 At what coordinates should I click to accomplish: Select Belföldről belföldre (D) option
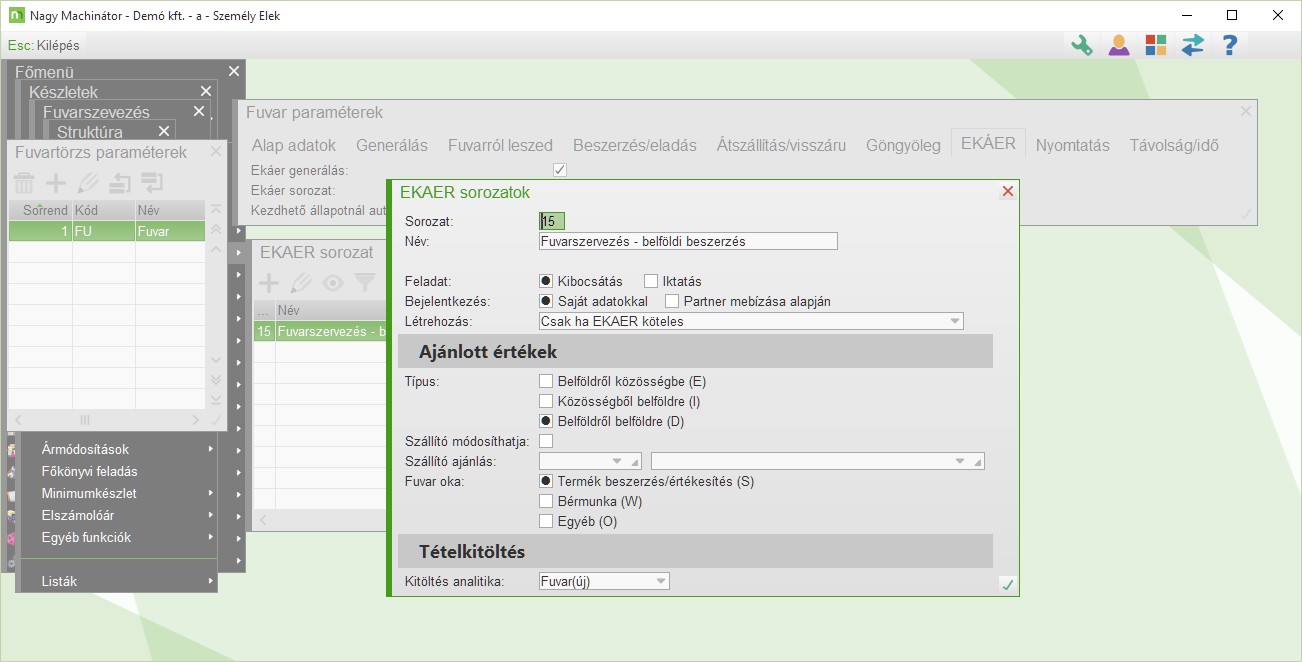(x=546, y=421)
